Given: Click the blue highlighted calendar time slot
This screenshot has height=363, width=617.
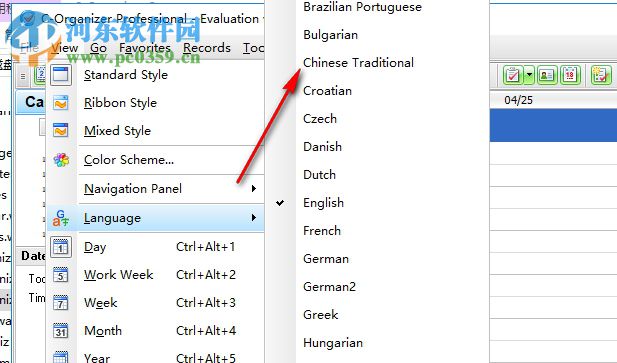Looking at the screenshot, I should point(553,125).
